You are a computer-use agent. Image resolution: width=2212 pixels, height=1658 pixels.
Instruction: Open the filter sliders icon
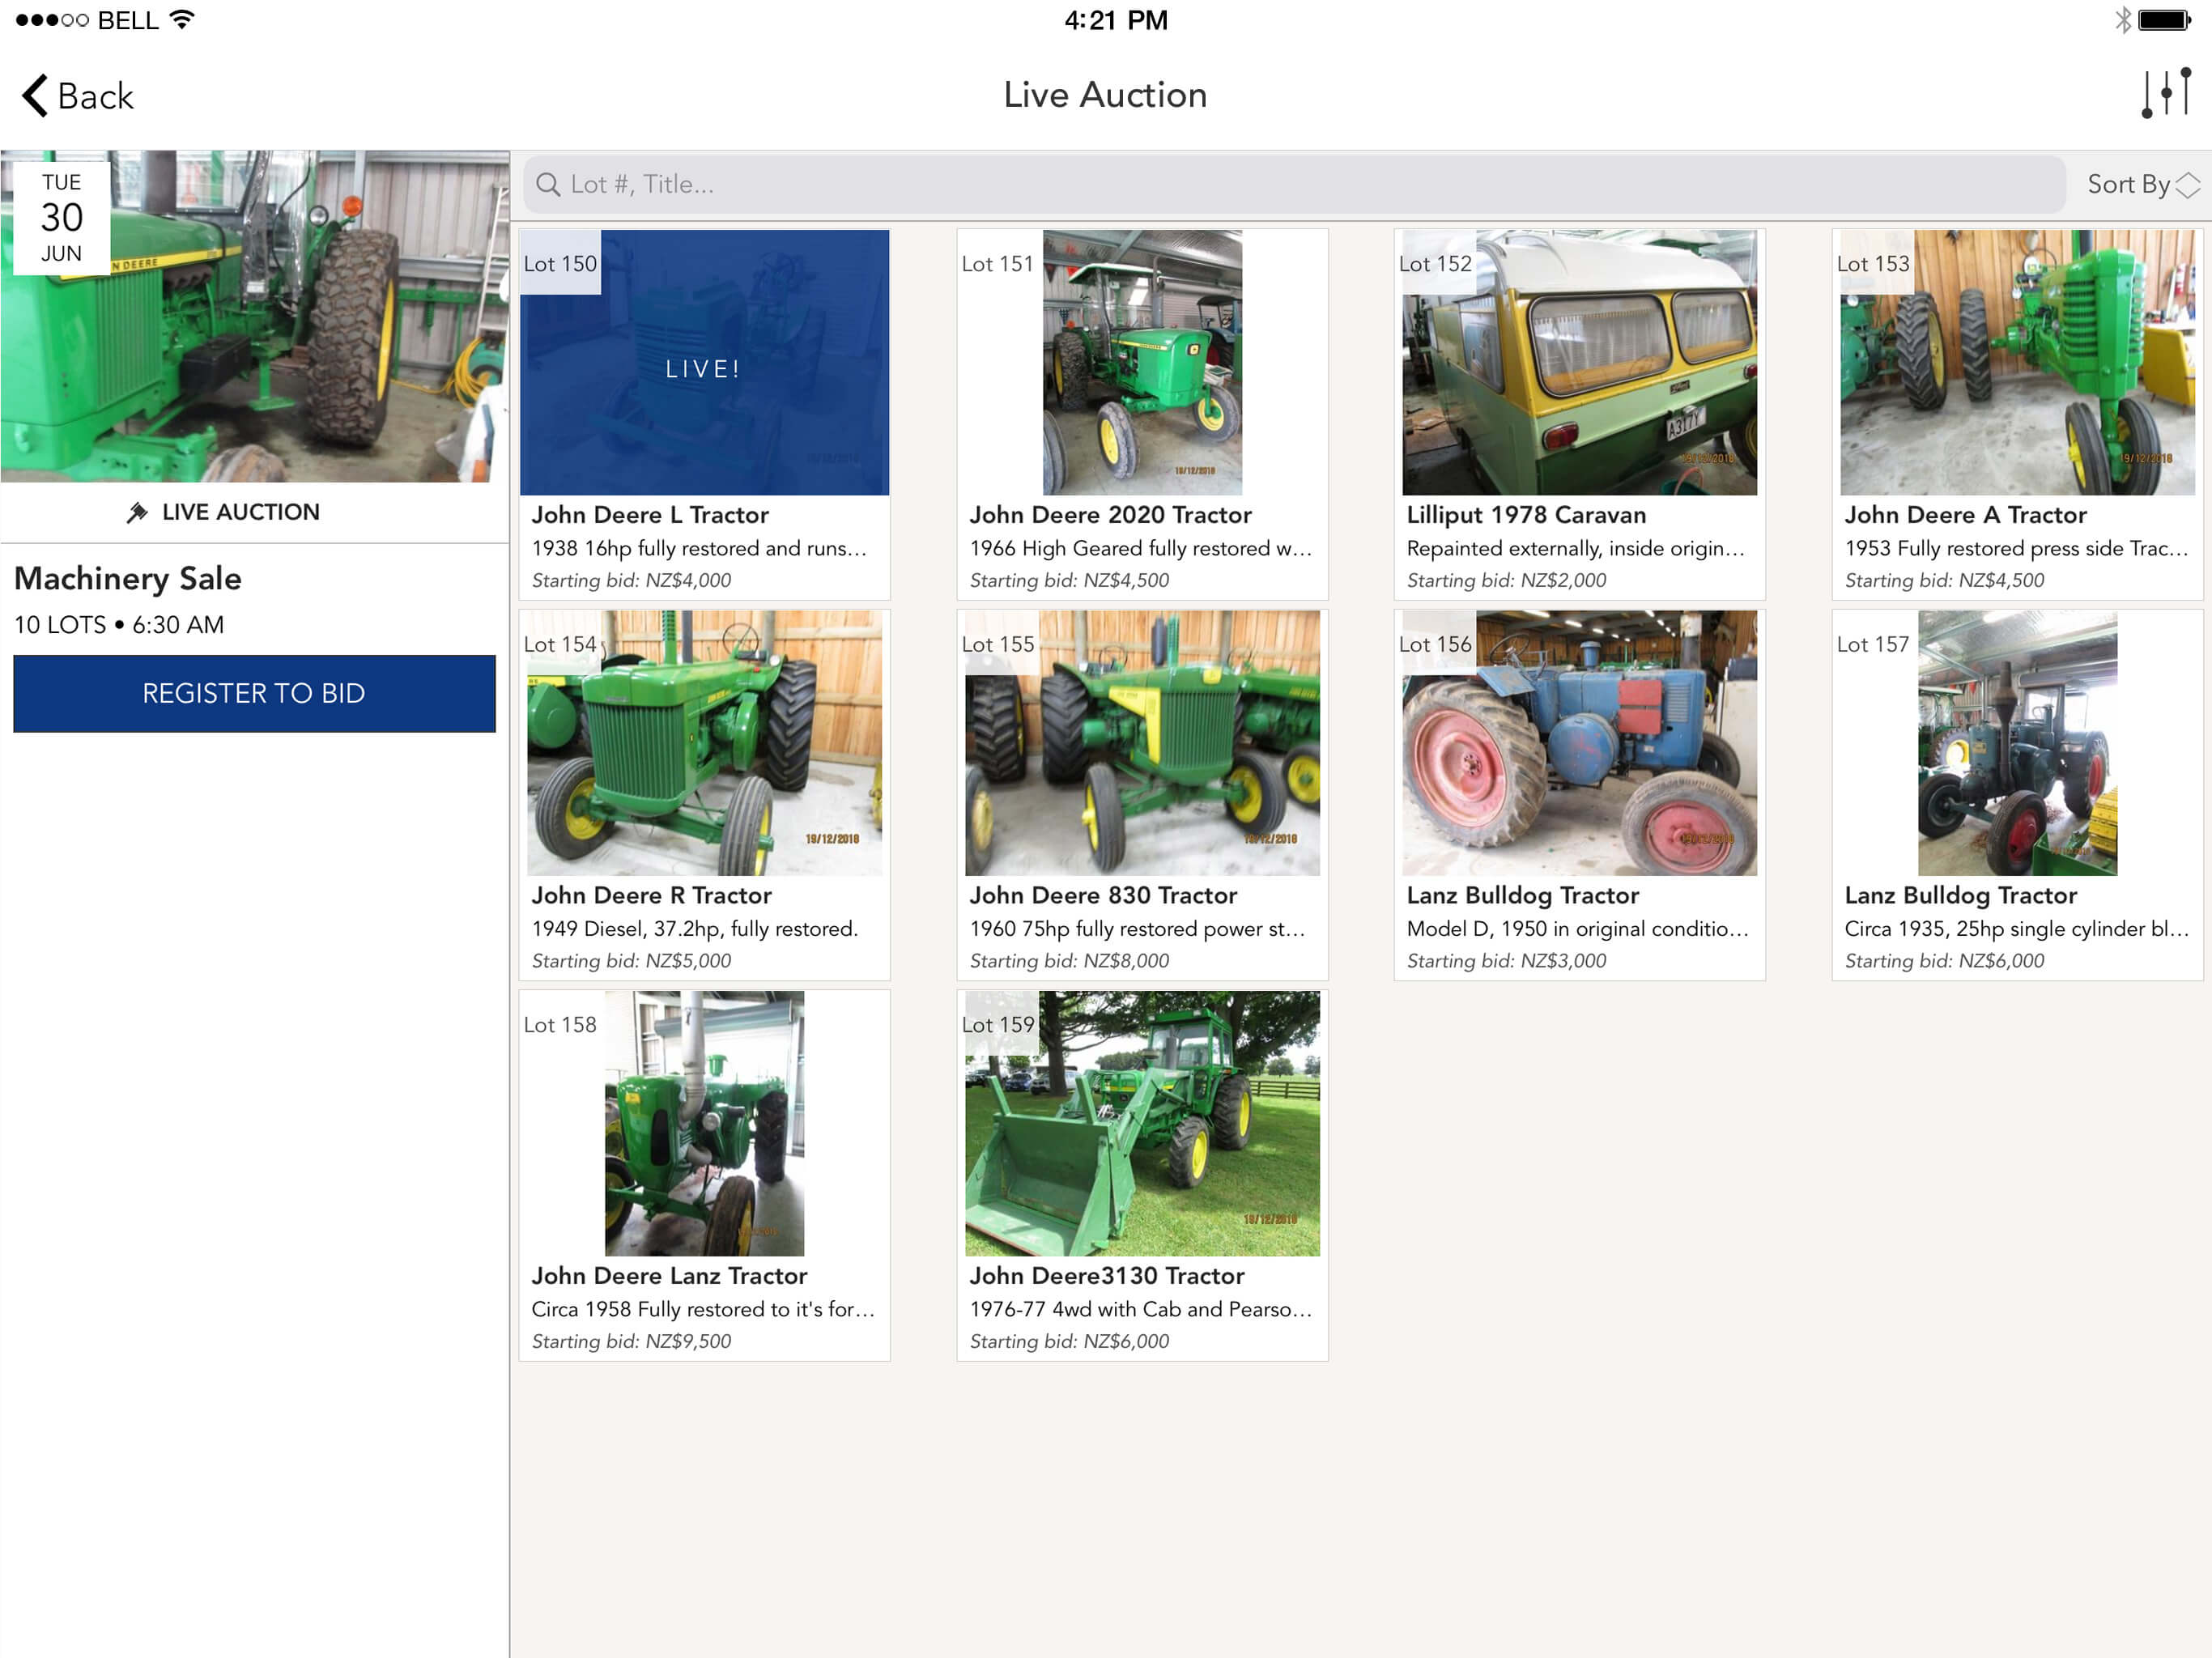(x=2166, y=94)
